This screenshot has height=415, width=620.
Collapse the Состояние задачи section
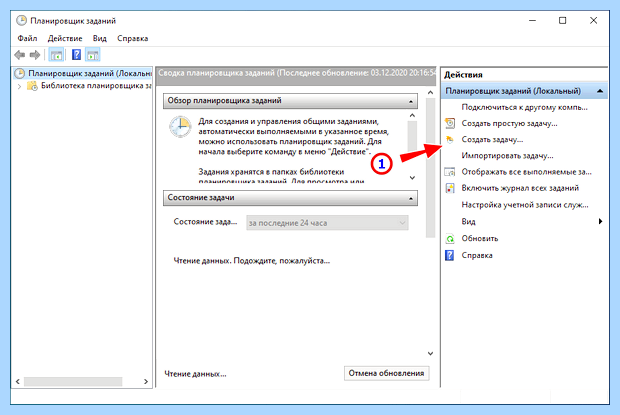pyautogui.click(x=411, y=198)
